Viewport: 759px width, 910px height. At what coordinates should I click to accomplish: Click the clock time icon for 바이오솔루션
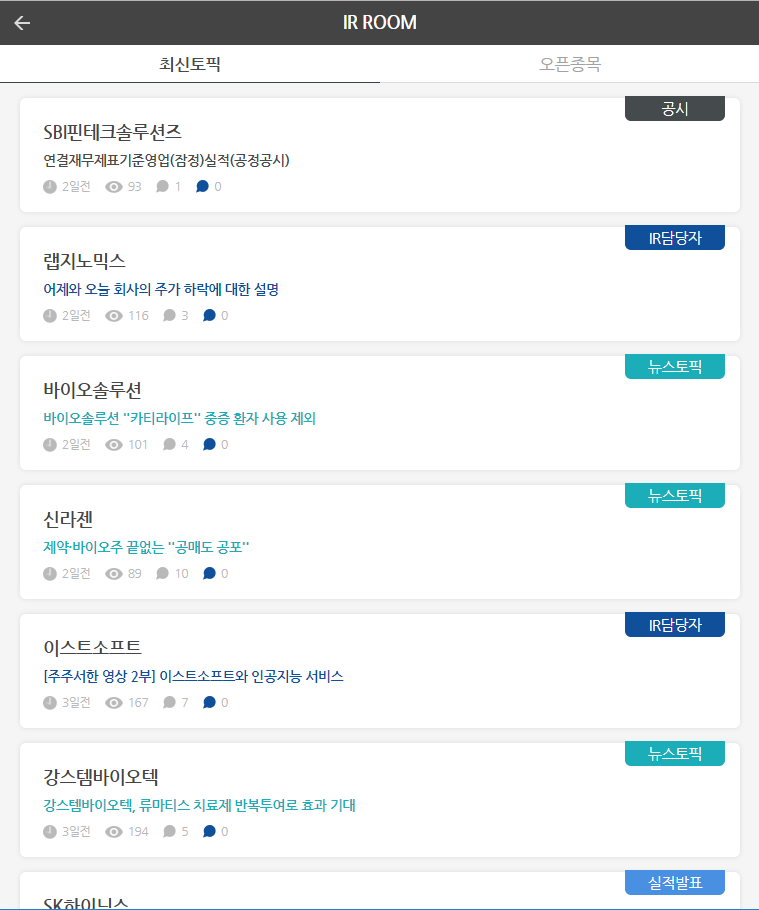(50, 445)
